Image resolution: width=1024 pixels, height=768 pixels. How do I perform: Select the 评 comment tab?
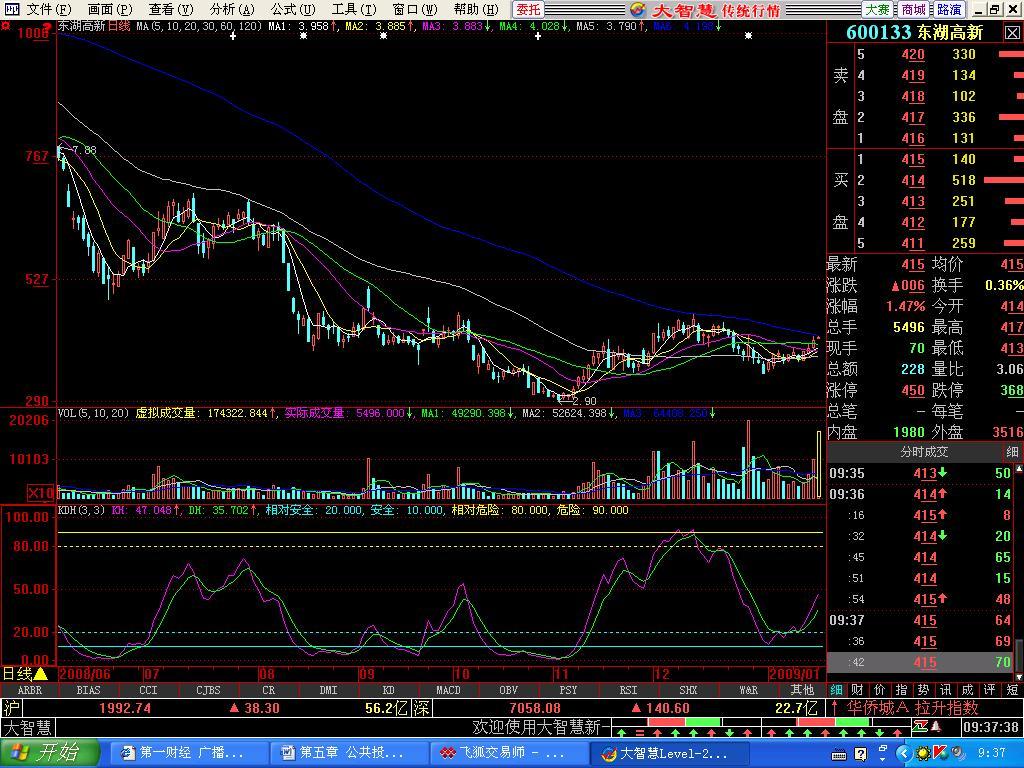(x=990, y=690)
